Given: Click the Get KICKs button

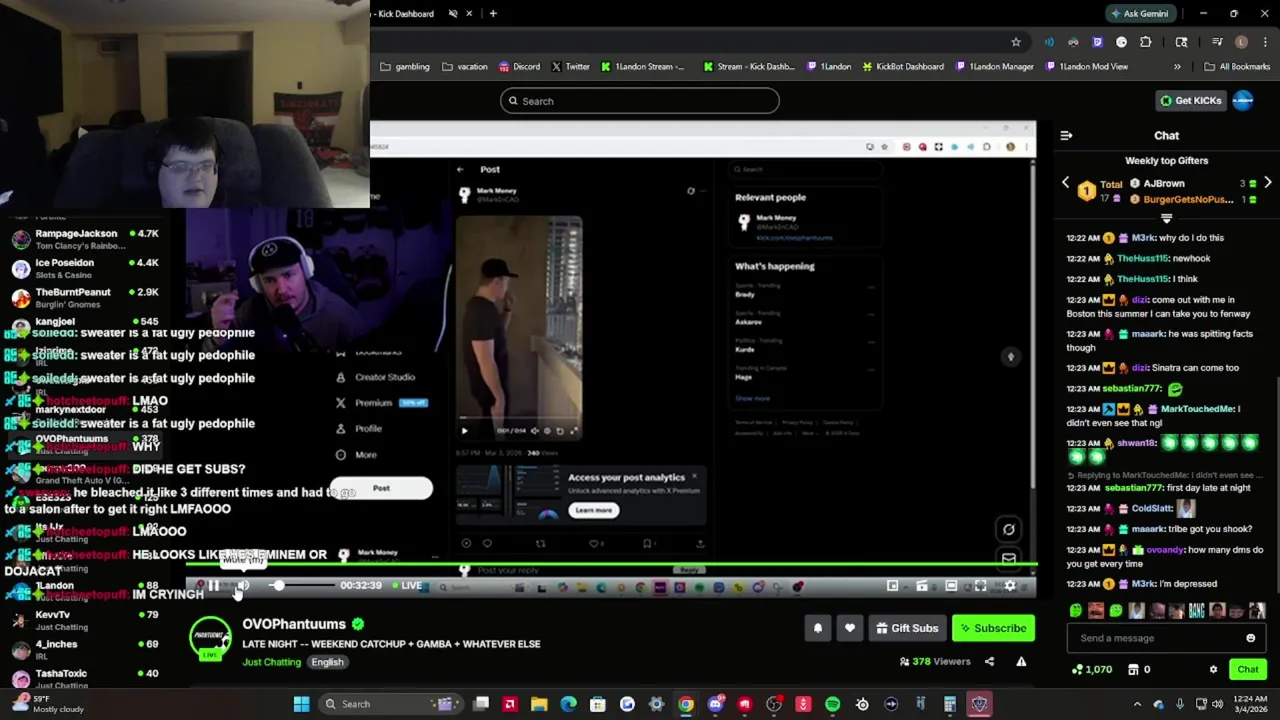Looking at the screenshot, I should pyautogui.click(x=1190, y=101).
